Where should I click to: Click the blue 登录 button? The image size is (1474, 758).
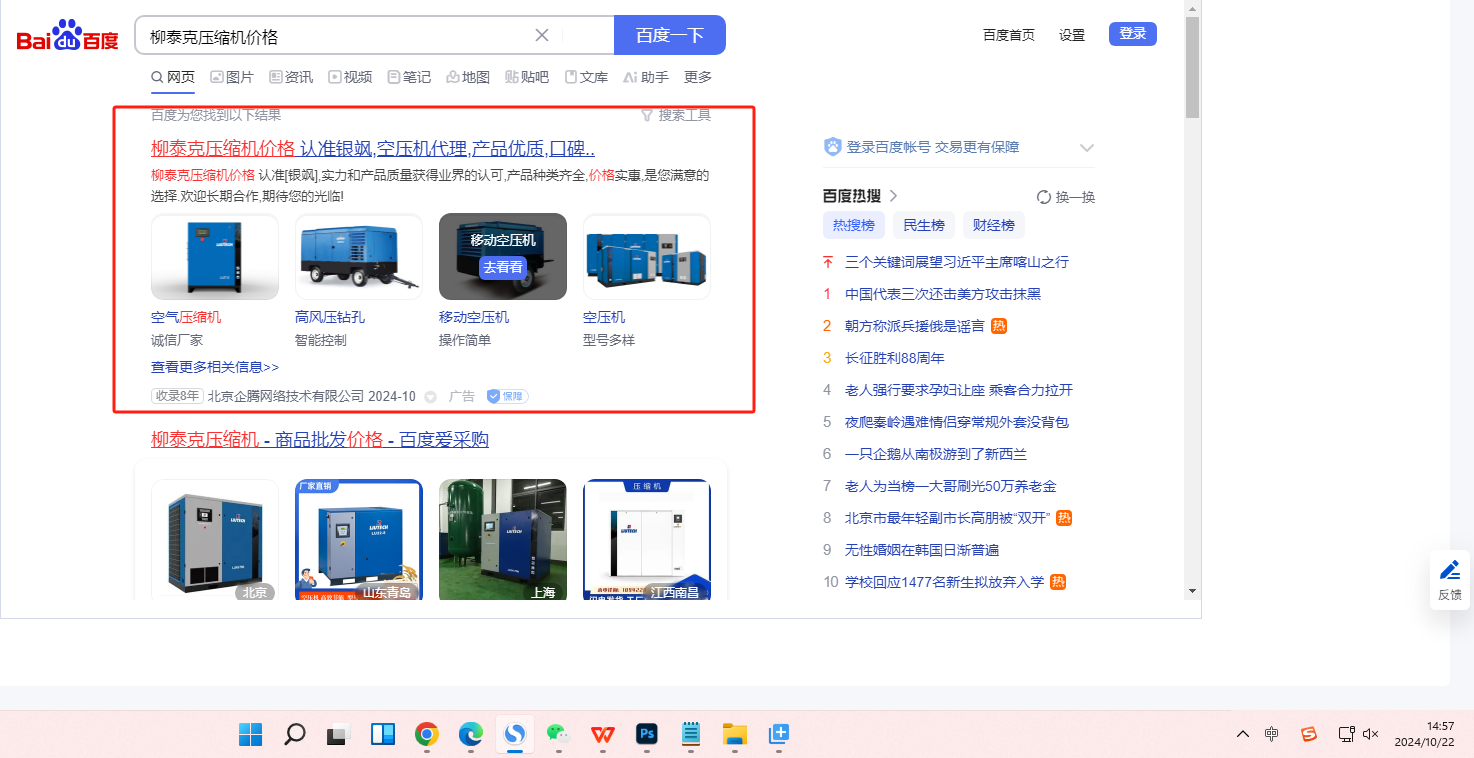click(1133, 34)
